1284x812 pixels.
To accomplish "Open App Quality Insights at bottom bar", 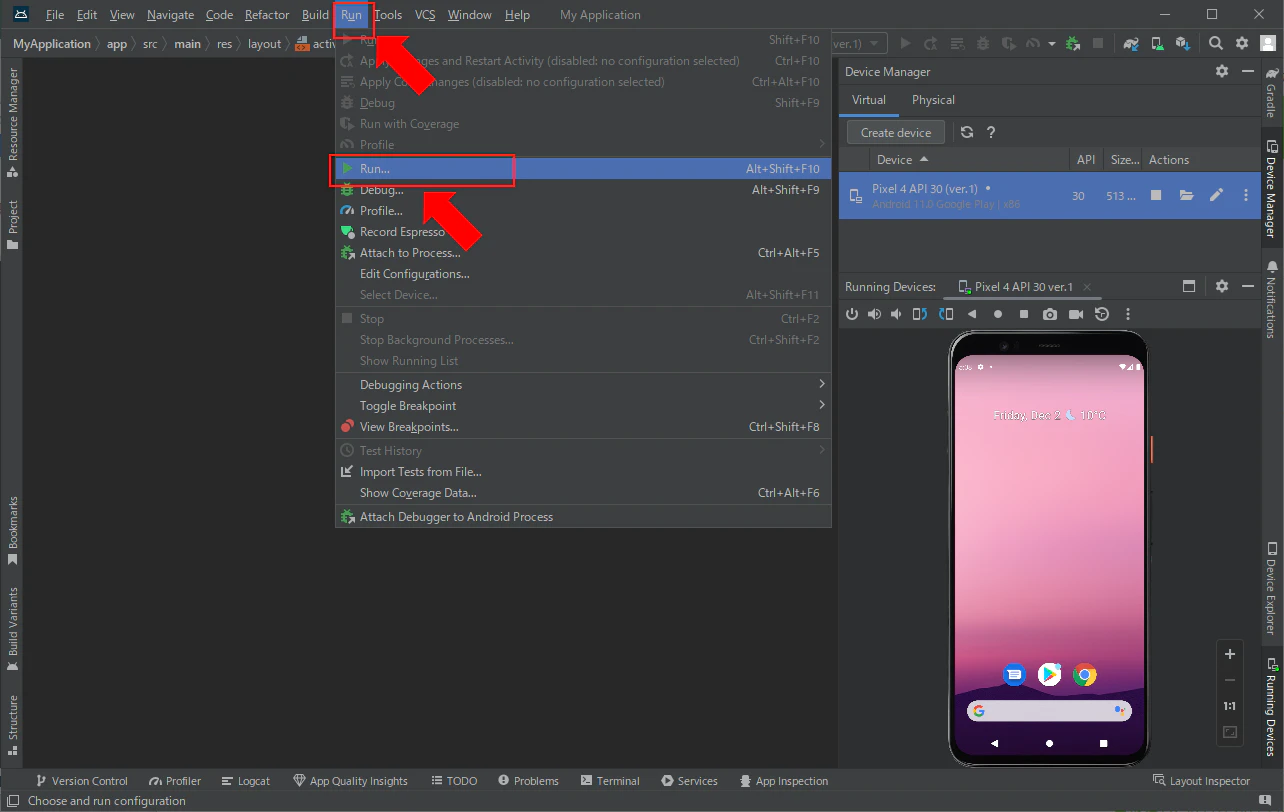I will tap(350, 781).
